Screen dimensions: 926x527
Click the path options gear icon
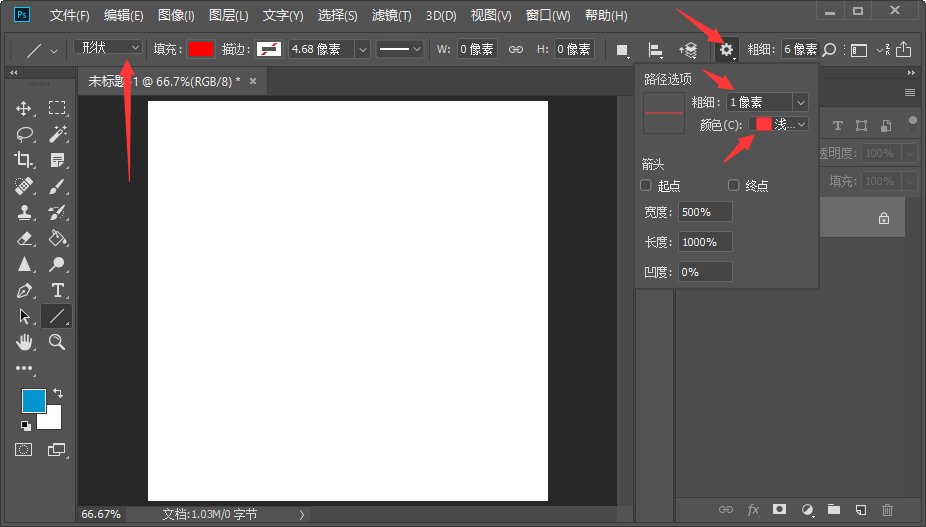pyautogui.click(x=726, y=50)
